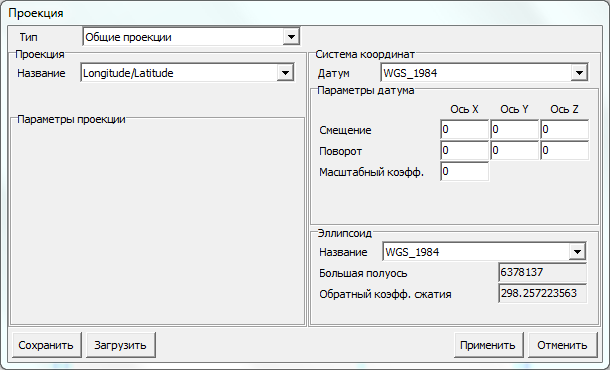This screenshot has height=370, width=610.
Task: Open the Датум WGS_1984 dropdown
Action: coord(579,73)
